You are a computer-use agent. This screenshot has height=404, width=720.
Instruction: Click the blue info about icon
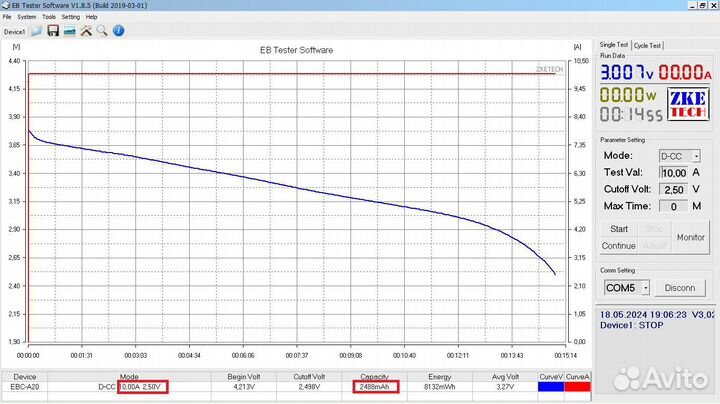119,31
